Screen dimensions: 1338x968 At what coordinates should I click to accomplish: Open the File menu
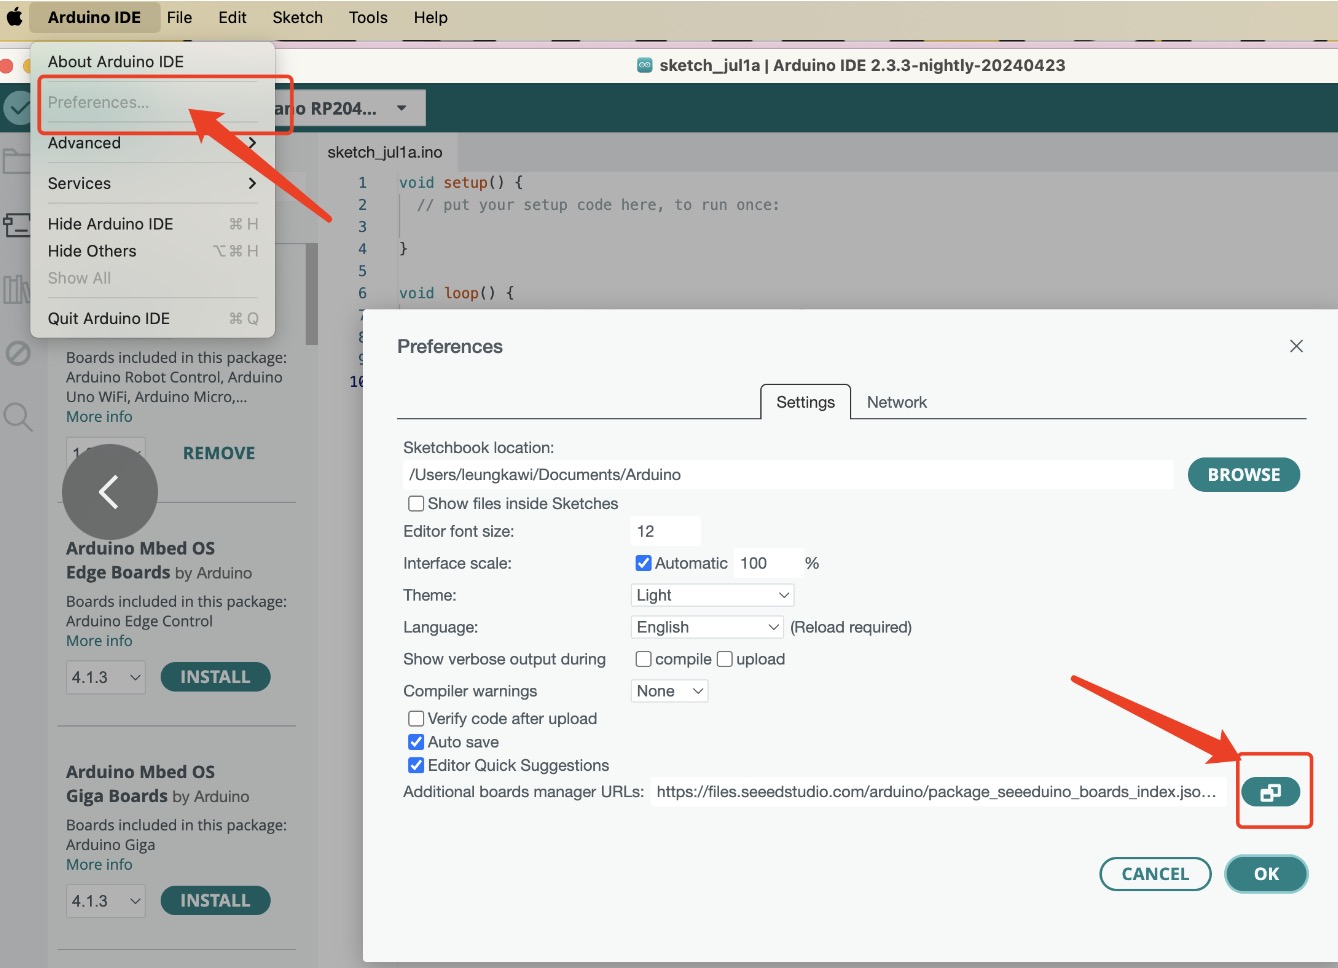(180, 17)
